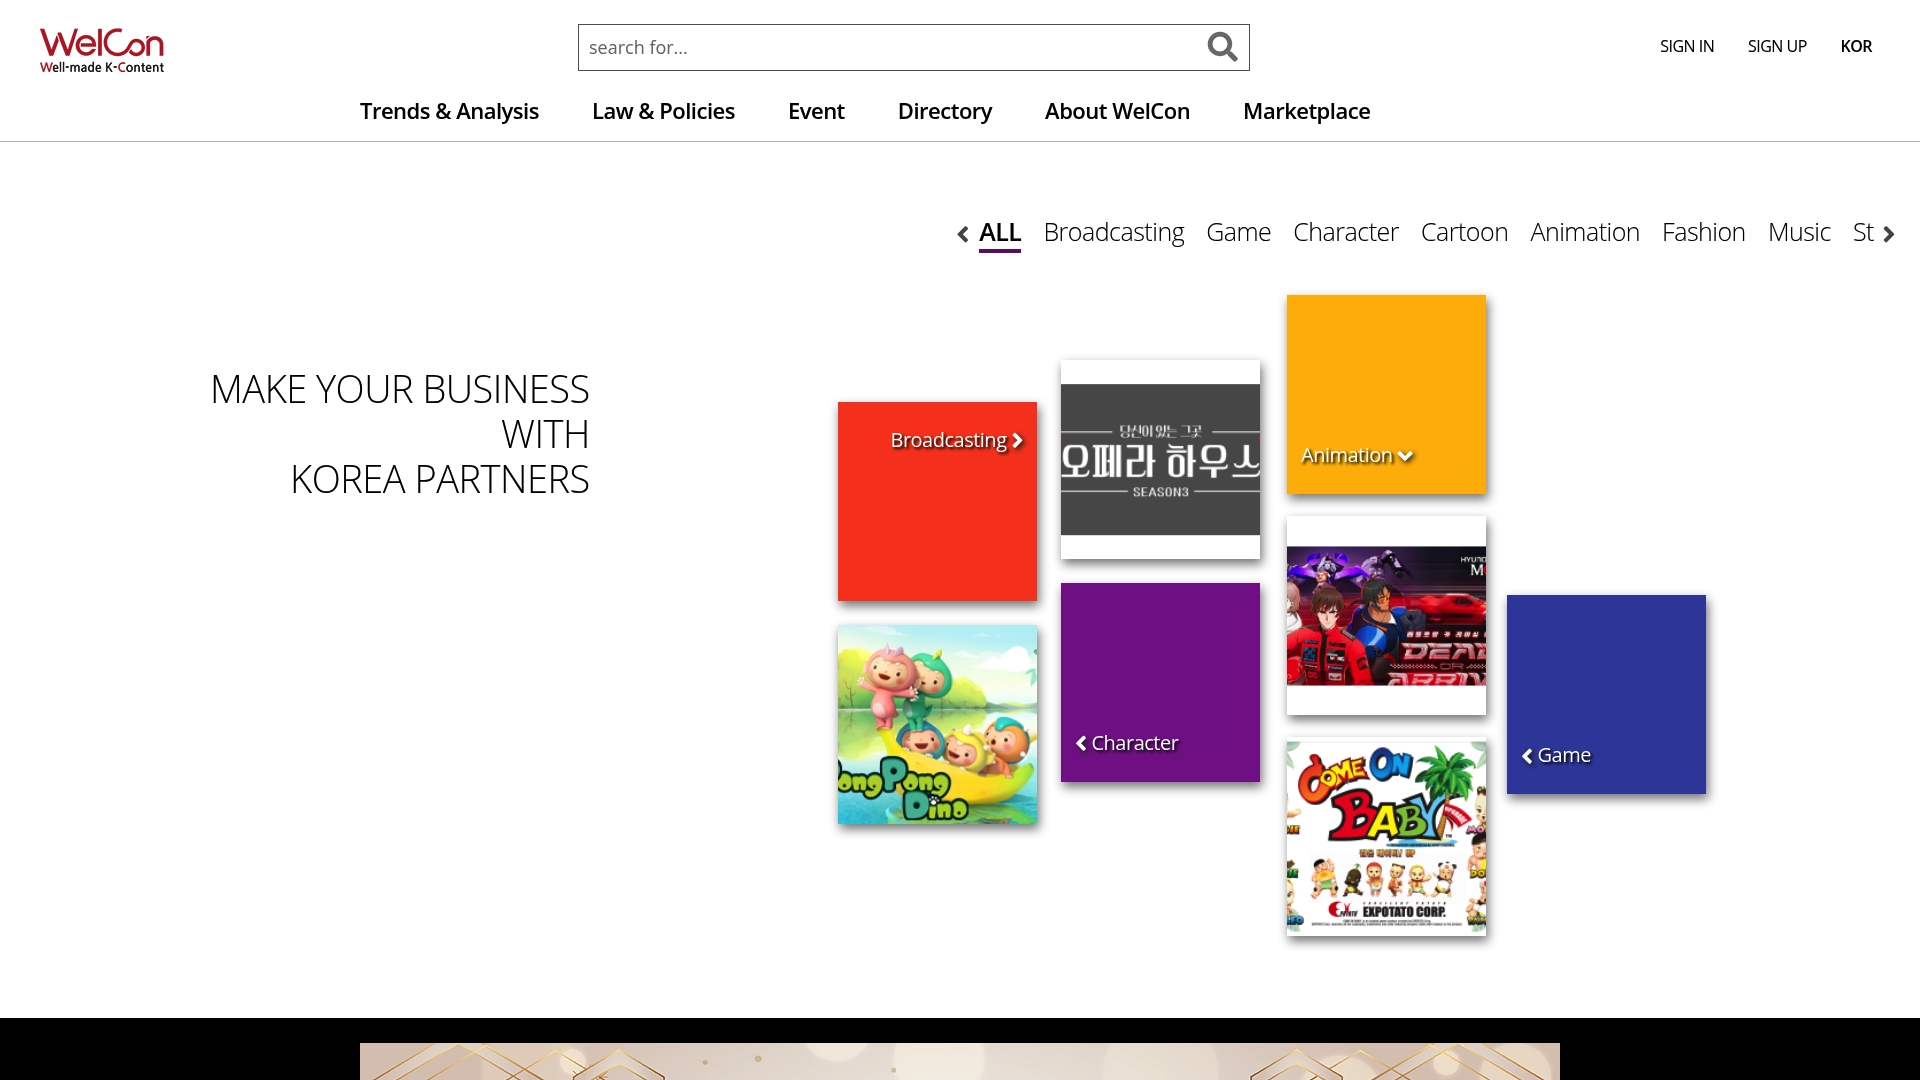Open the purple Character tile
Image resolution: width=1920 pixels, height=1080 pixels.
(x=1160, y=682)
